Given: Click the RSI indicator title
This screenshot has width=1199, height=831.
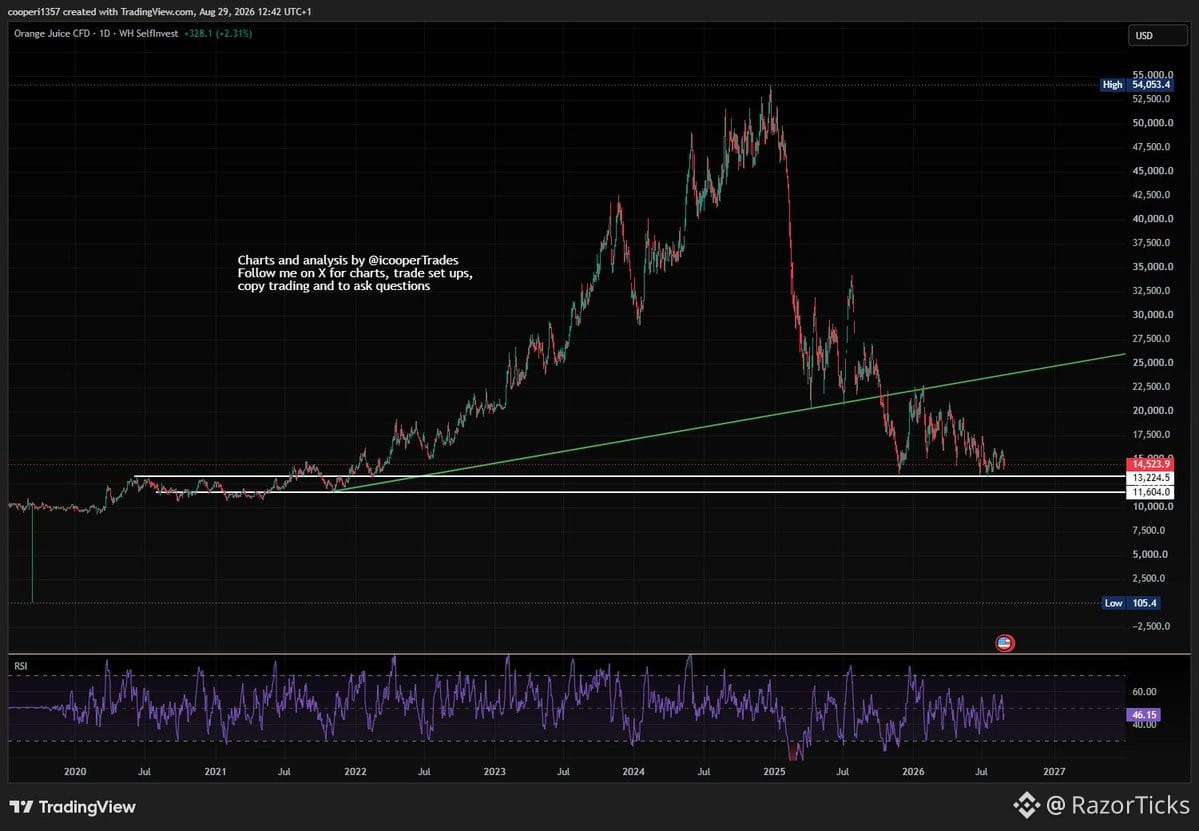Looking at the screenshot, I should pos(21,666).
